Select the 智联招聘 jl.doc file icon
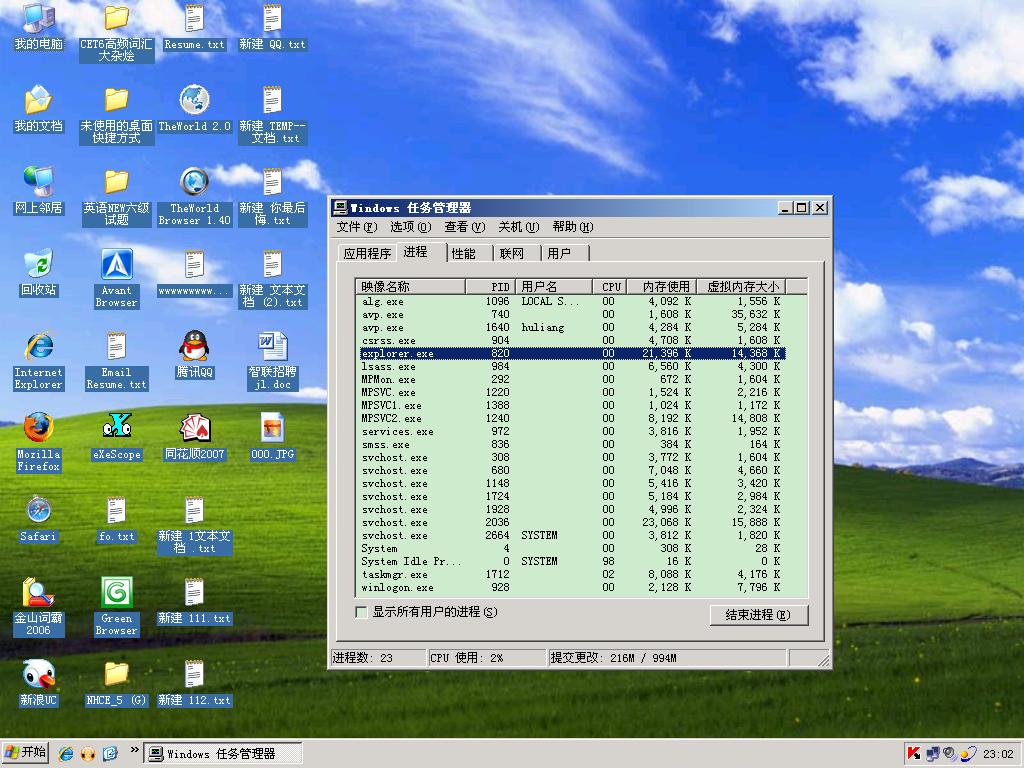Image resolution: width=1024 pixels, height=768 pixels. click(273, 361)
